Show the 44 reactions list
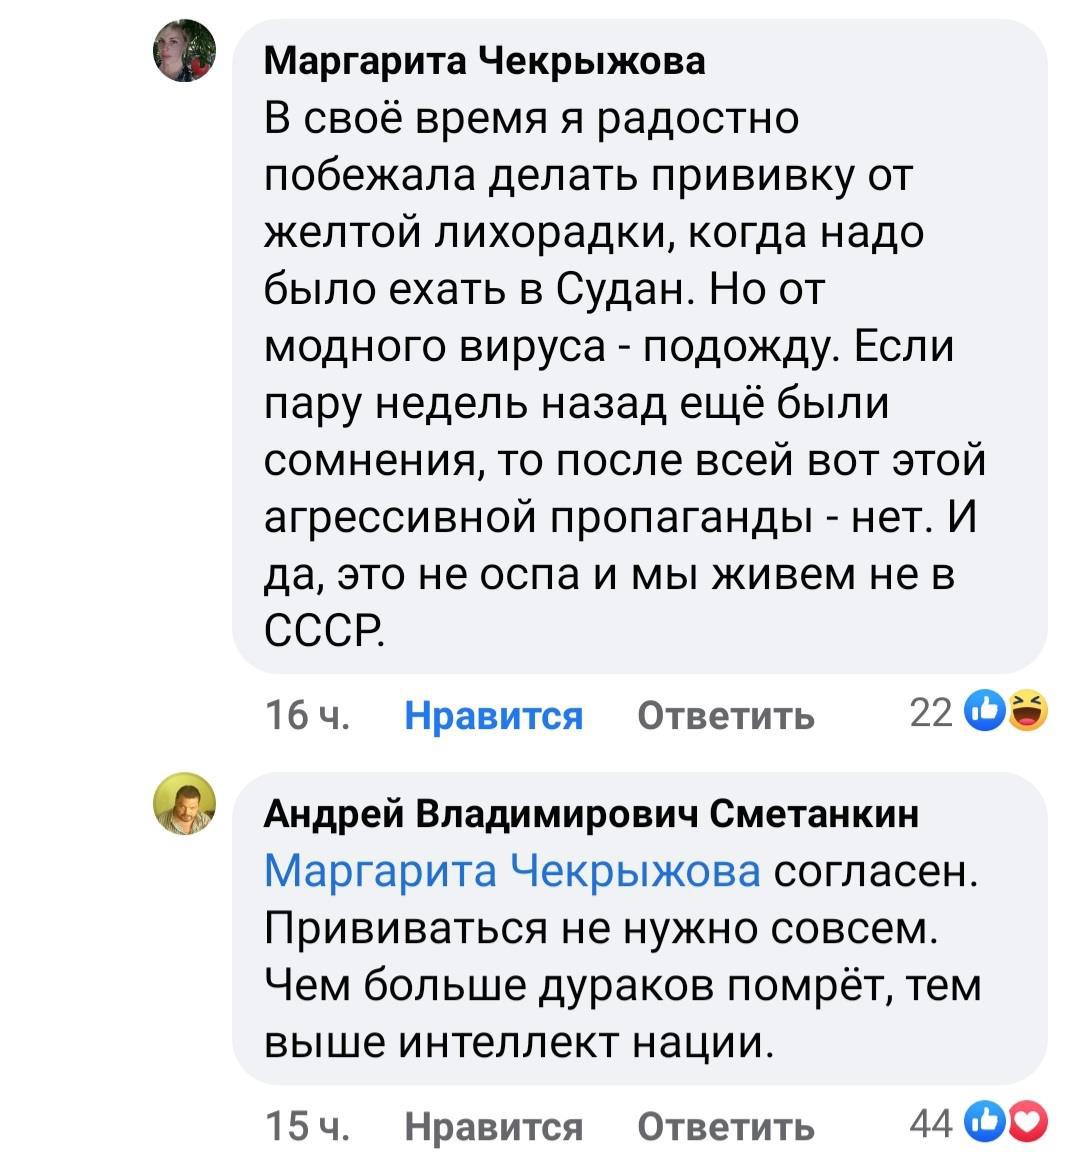 tap(931, 1125)
